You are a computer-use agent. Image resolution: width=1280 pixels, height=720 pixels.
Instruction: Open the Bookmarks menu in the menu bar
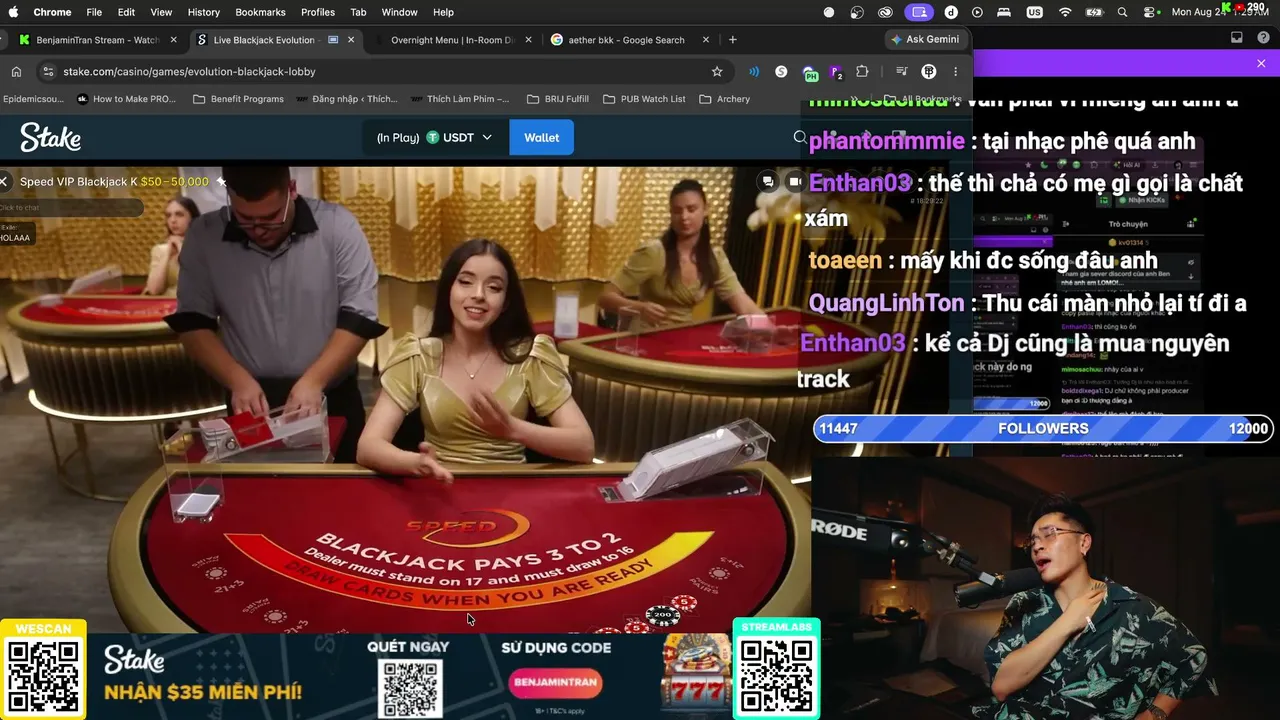point(260,12)
